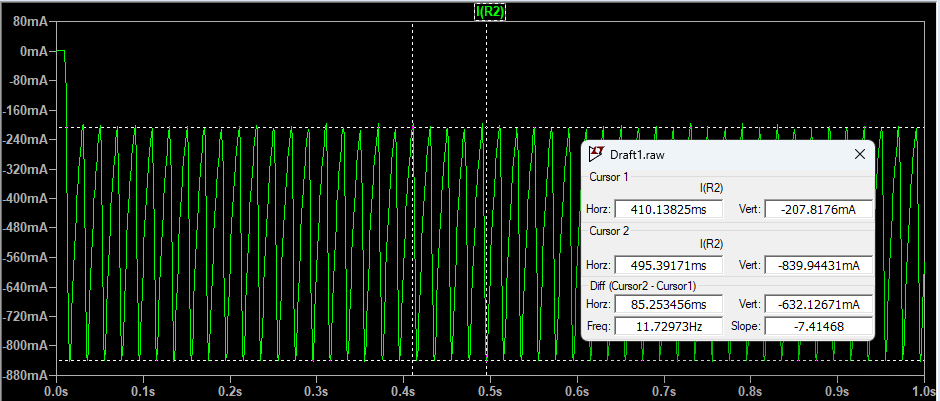Click the Diff (Cursor2 - Cursor1) heading
The width and height of the screenshot is (940, 401).
[x=643, y=286]
